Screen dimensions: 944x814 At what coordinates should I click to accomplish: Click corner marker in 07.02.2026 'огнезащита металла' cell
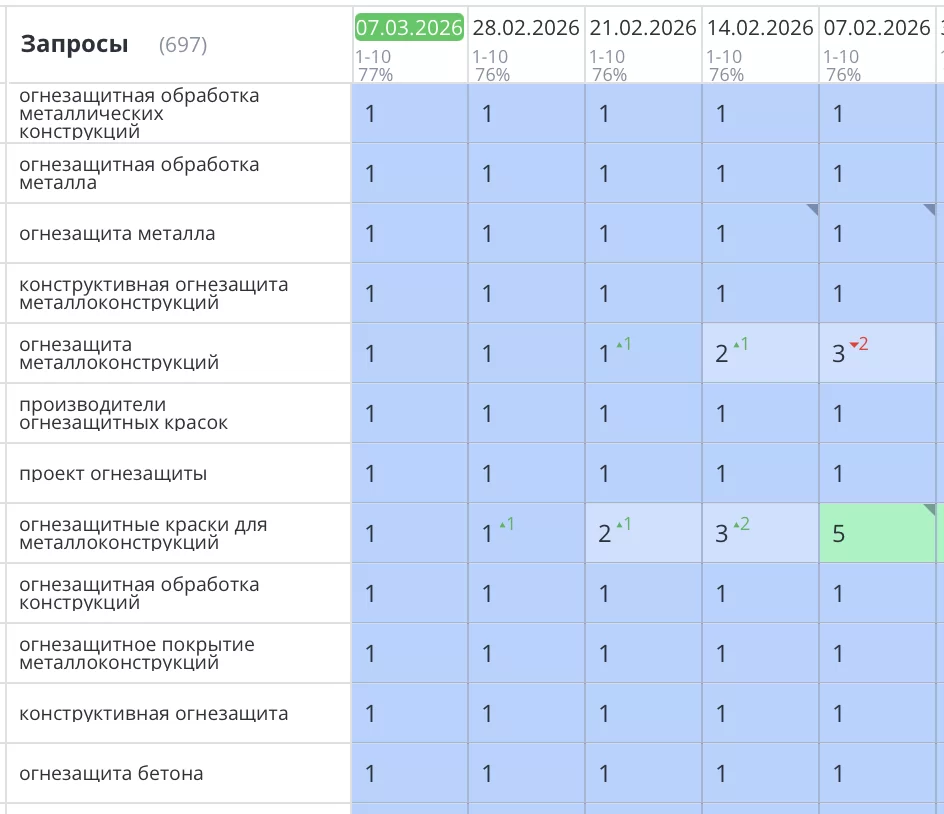point(929,209)
